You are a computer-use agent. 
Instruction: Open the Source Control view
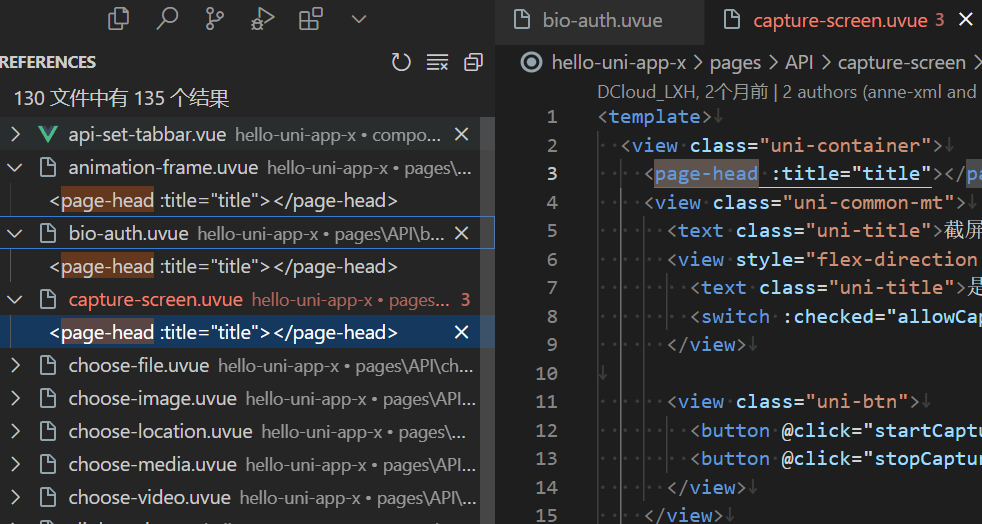(215, 19)
